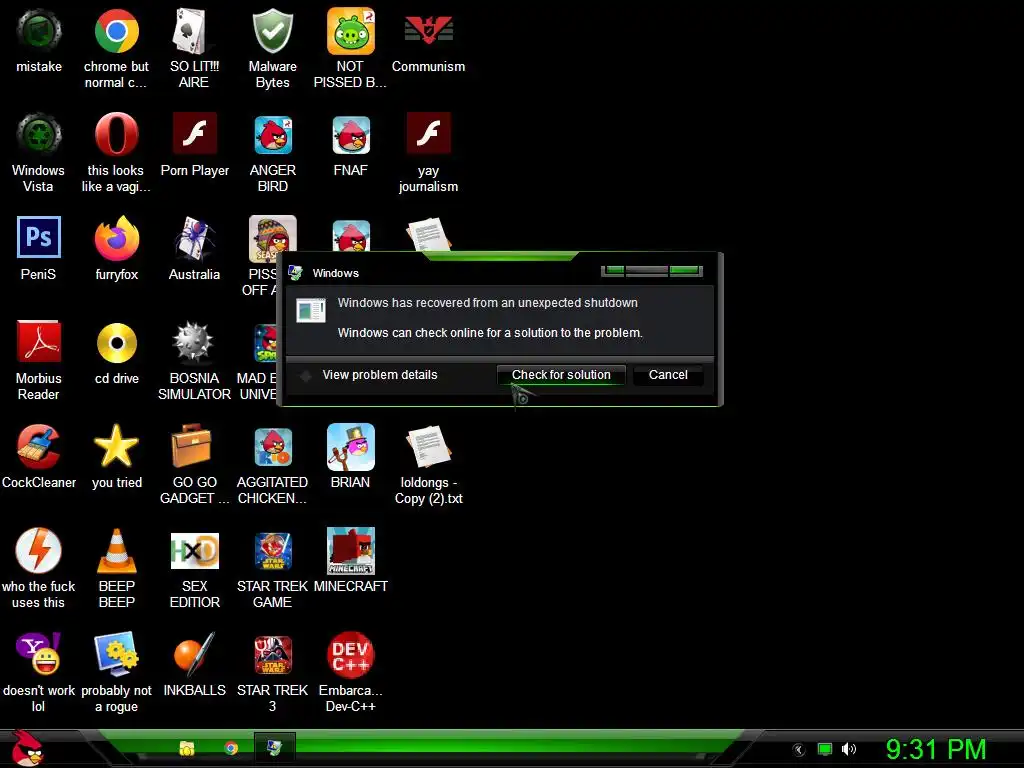1024x768 pixels.
Task: Select the Windows dialog taskbar button
Action: 274,748
